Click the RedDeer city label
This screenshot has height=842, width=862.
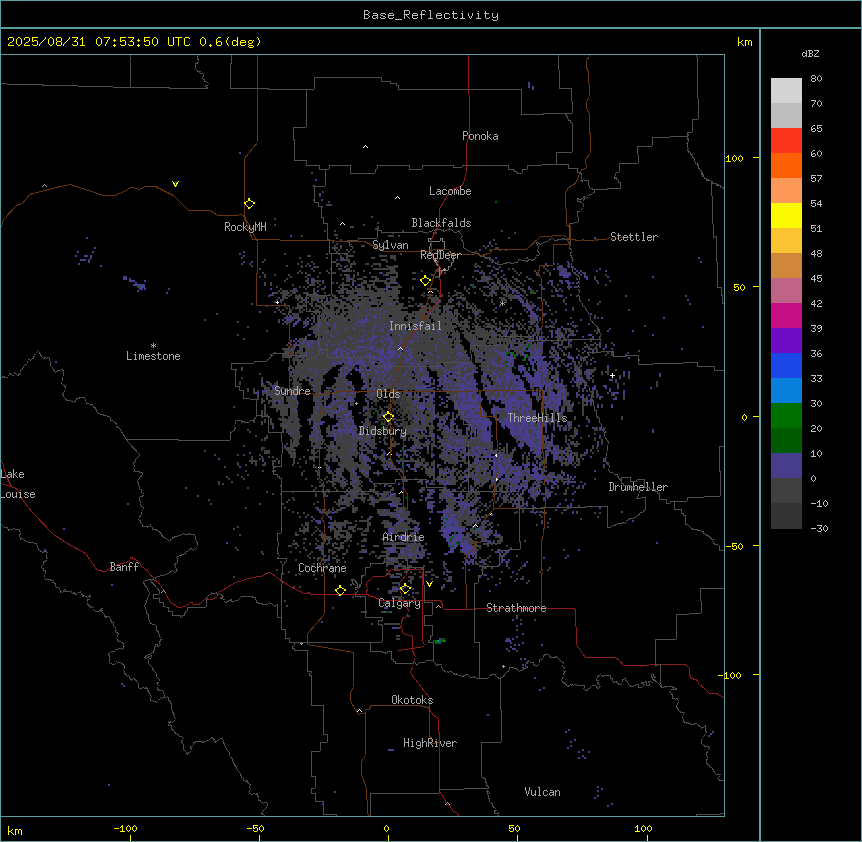click(440, 255)
